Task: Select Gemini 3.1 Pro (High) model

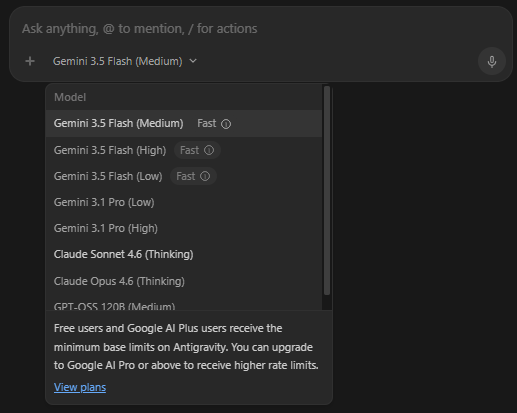Action: (x=184, y=228)
